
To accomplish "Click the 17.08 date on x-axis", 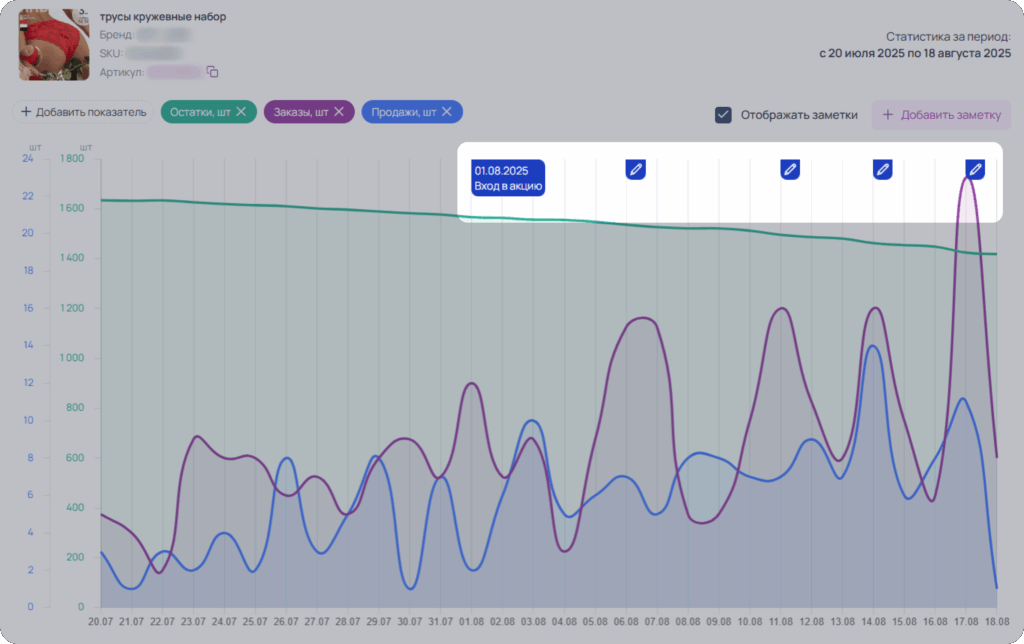I will [x=966, y=621].
